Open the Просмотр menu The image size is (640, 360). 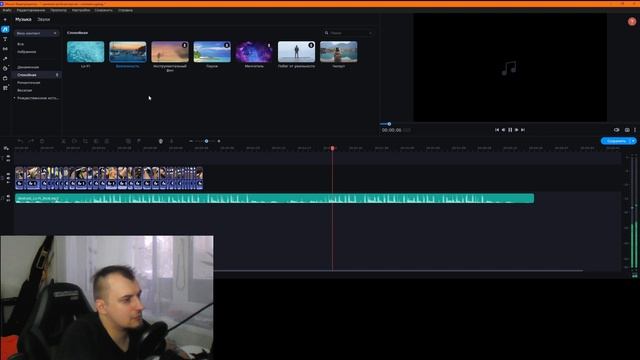(58, 10)
